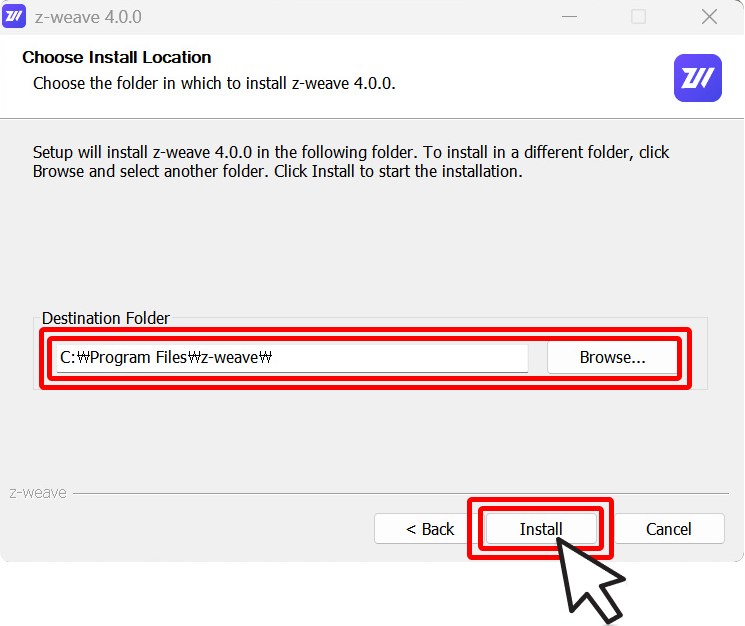Click the header subtitle about choosing the folder
The width and height of the screenshot is (745, 626).
click(214, 83)
